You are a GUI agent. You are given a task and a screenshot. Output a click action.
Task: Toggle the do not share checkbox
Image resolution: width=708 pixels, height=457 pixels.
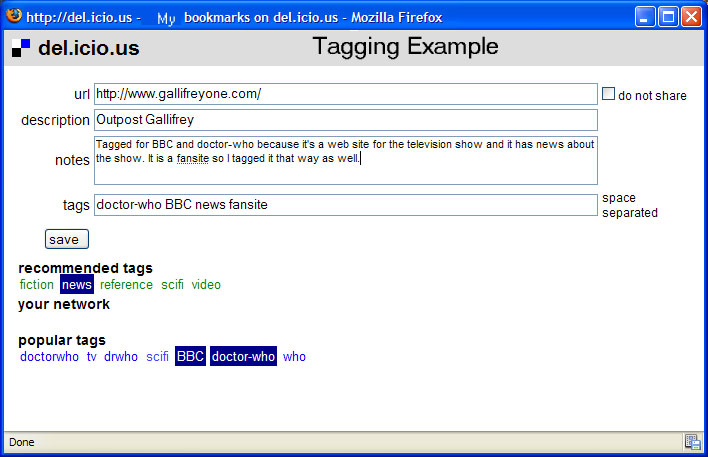608,94
